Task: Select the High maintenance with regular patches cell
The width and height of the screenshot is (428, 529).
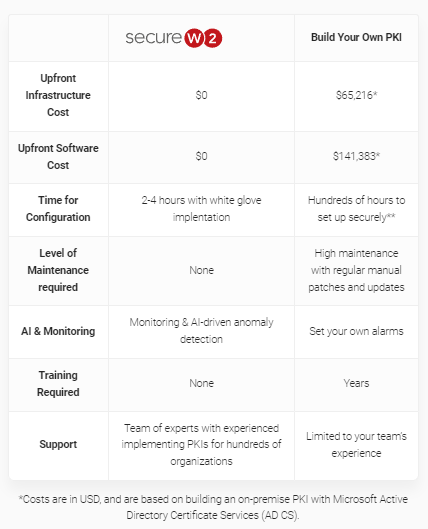Action: coord(356,270)
